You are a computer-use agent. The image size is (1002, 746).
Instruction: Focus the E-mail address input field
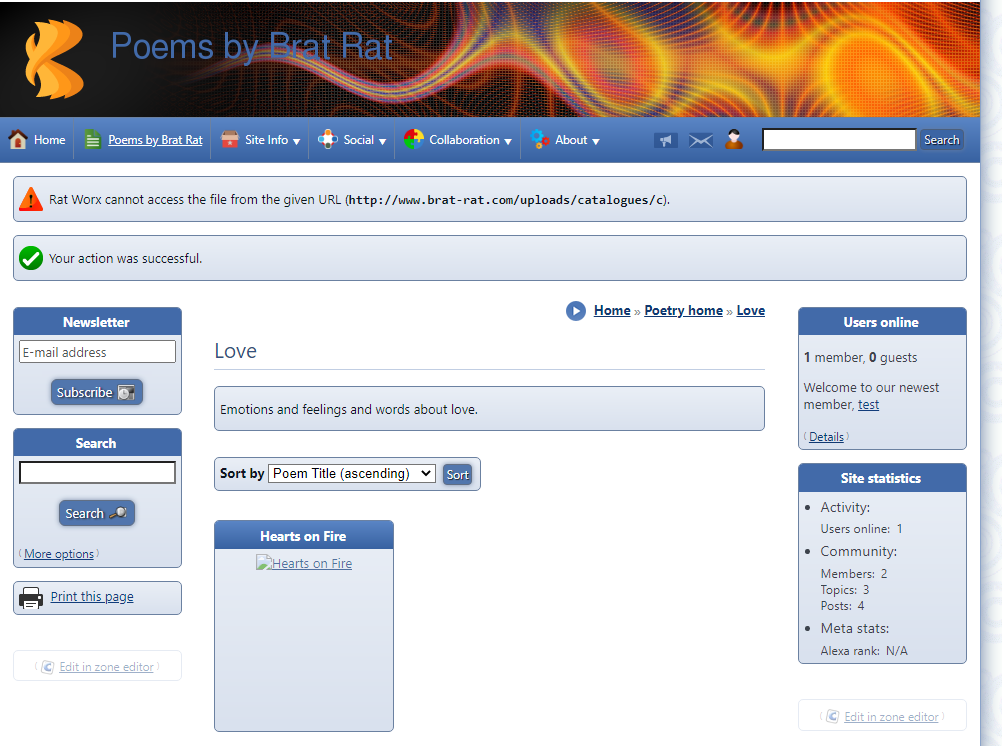click(97, 352)
